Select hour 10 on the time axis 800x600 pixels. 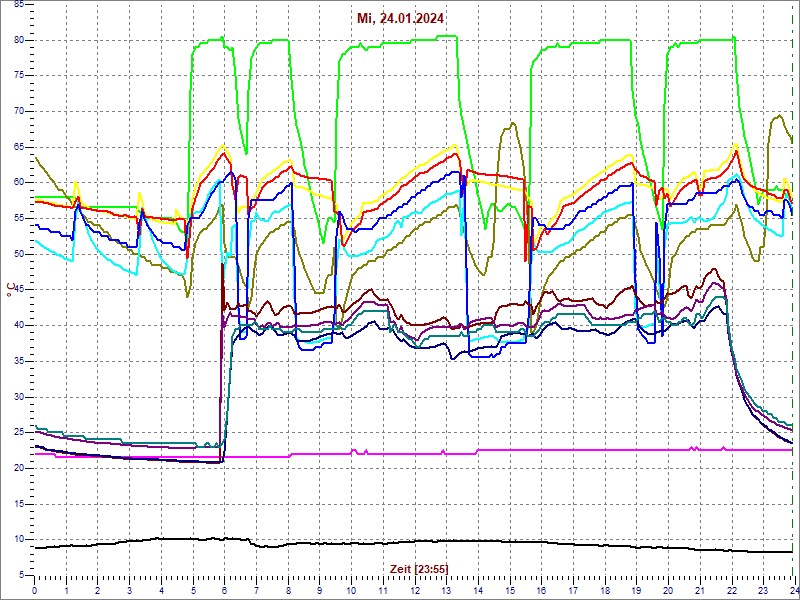click(x=351, y=590)
